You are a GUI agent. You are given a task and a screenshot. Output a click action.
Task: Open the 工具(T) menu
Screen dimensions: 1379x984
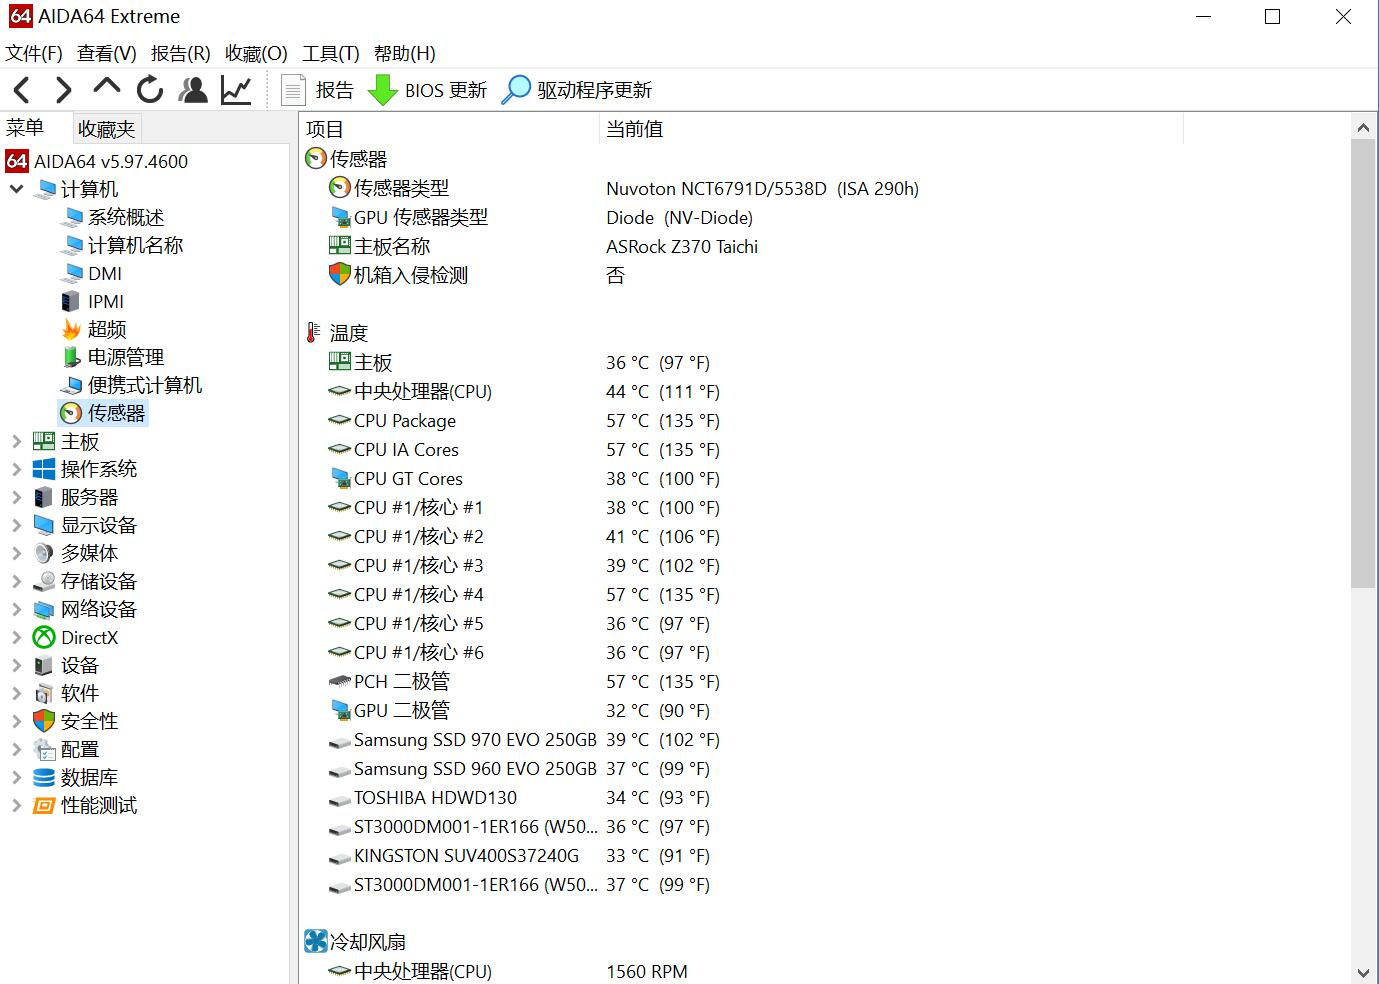coord(331,53)
